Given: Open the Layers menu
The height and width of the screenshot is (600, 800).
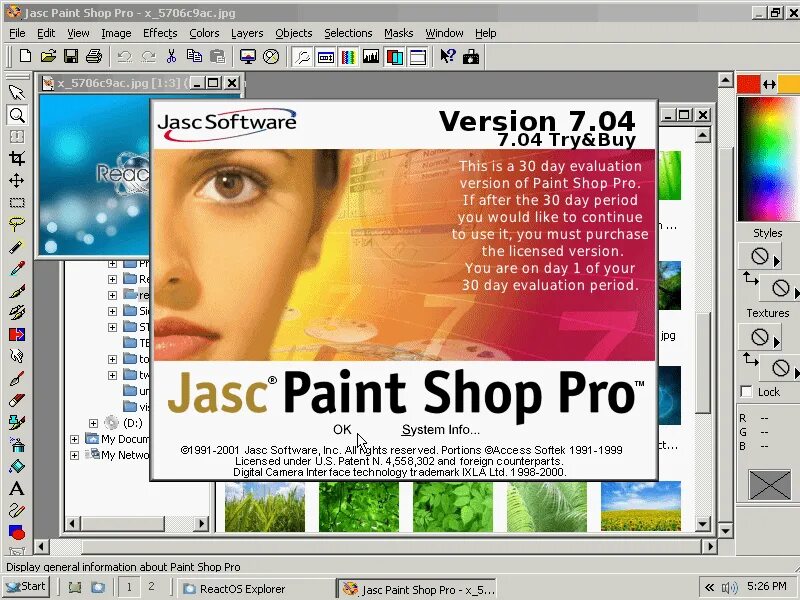Looking at the screenshot, I should 247,33.
